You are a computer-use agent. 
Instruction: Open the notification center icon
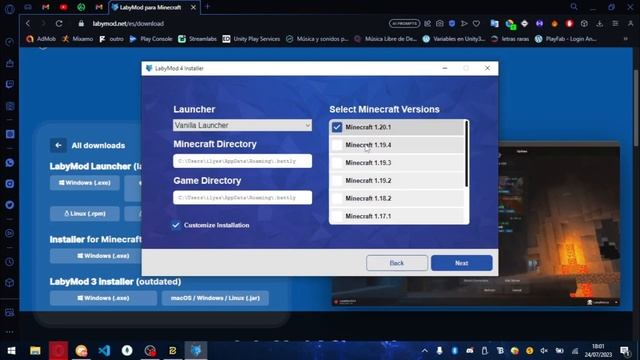point(624,351)
